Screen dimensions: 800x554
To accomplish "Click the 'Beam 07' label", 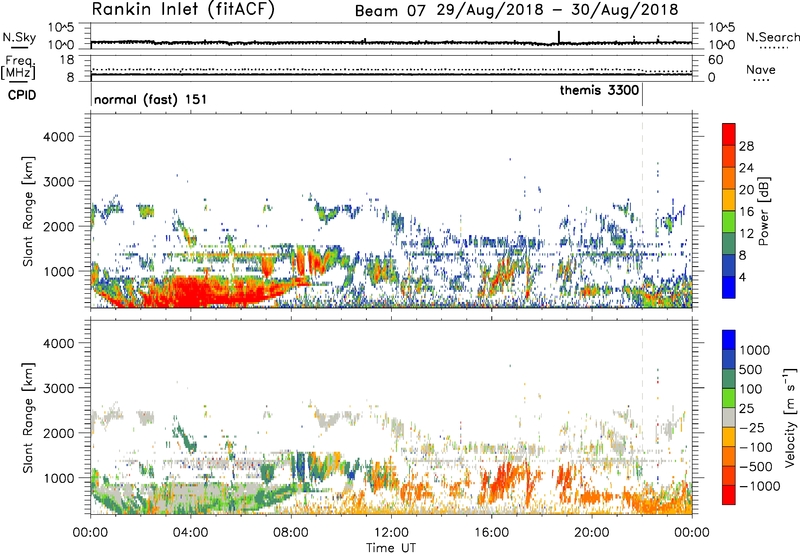I will click(390, 11).
